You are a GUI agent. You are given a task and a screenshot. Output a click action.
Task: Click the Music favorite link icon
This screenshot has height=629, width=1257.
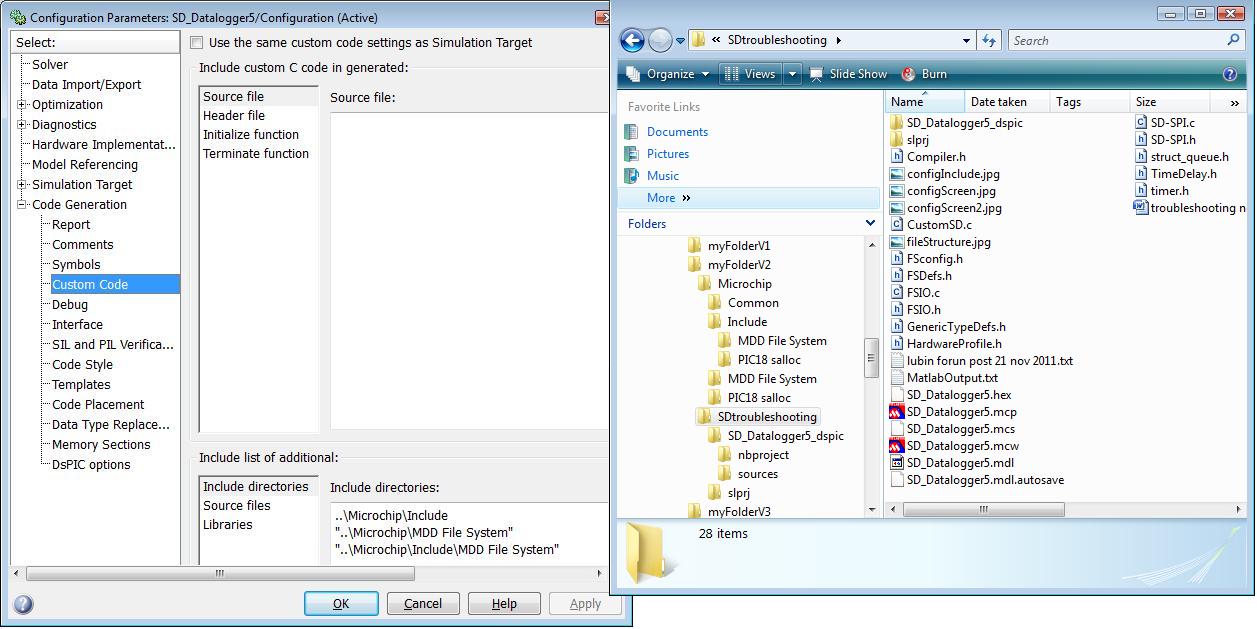point(631,176)
